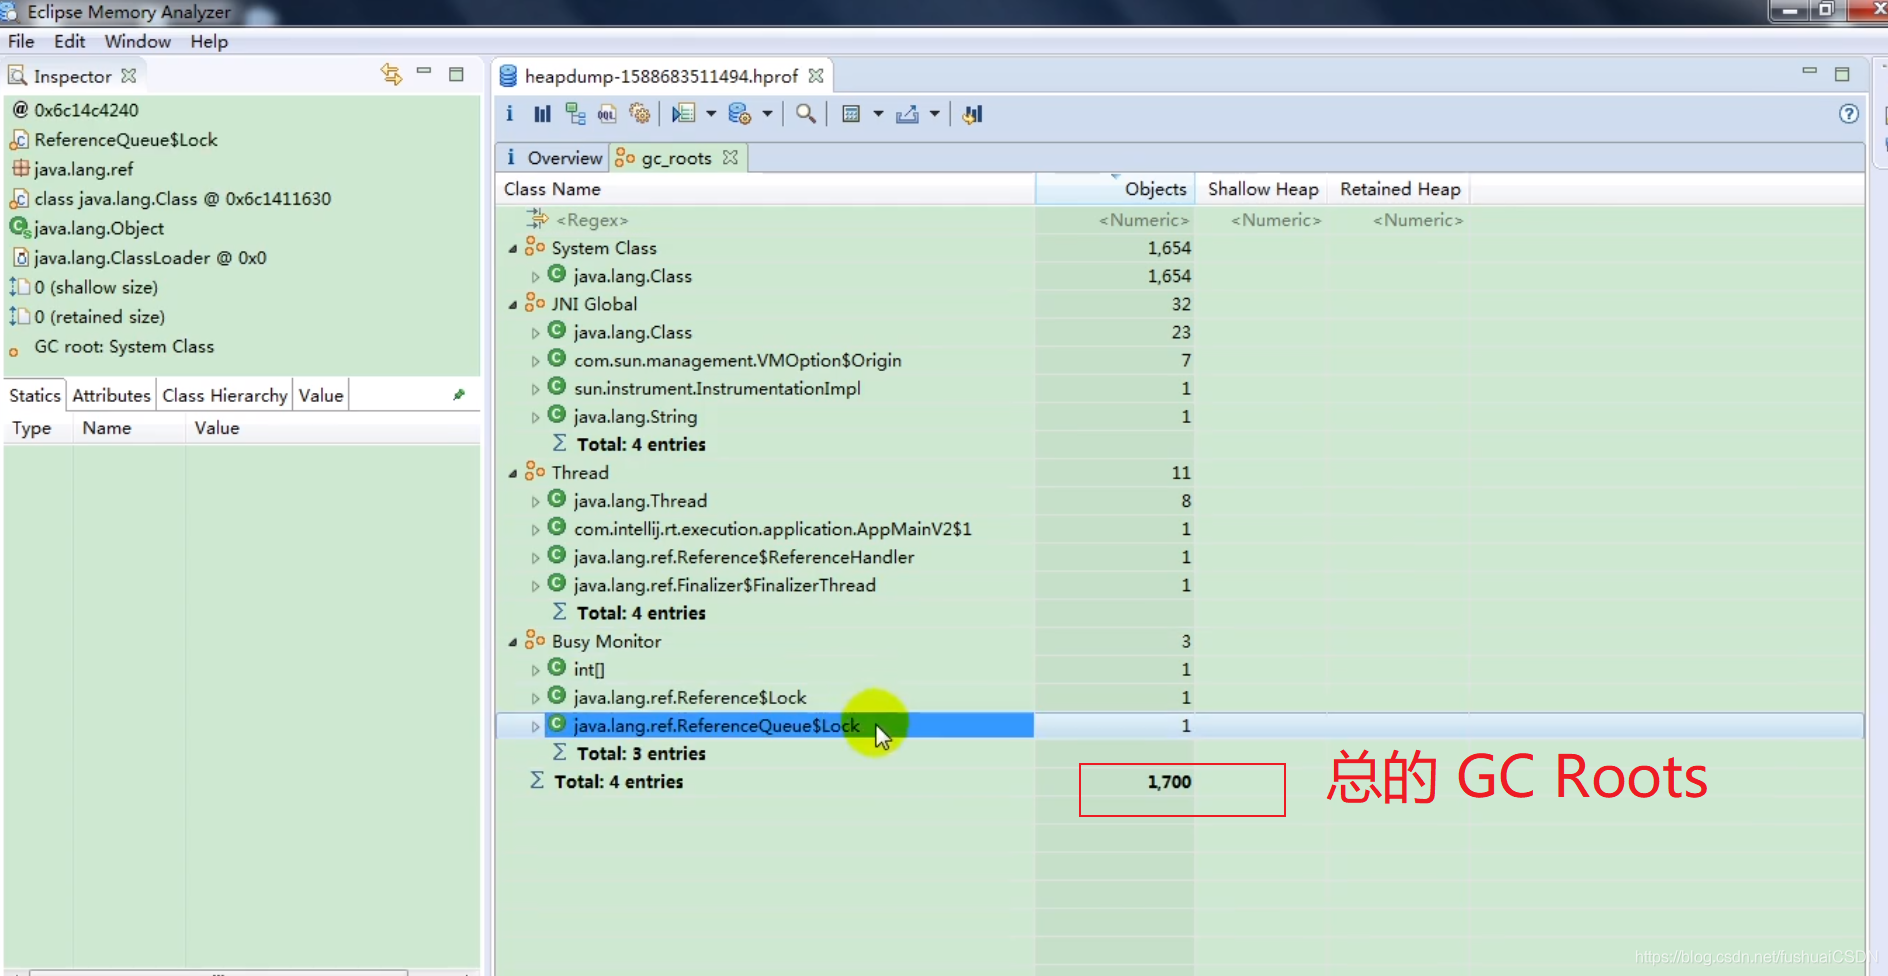Viewport: 1888px width, 976px height.
Task: Collapse the Busy Monitor node
Action: coord(513,642)
